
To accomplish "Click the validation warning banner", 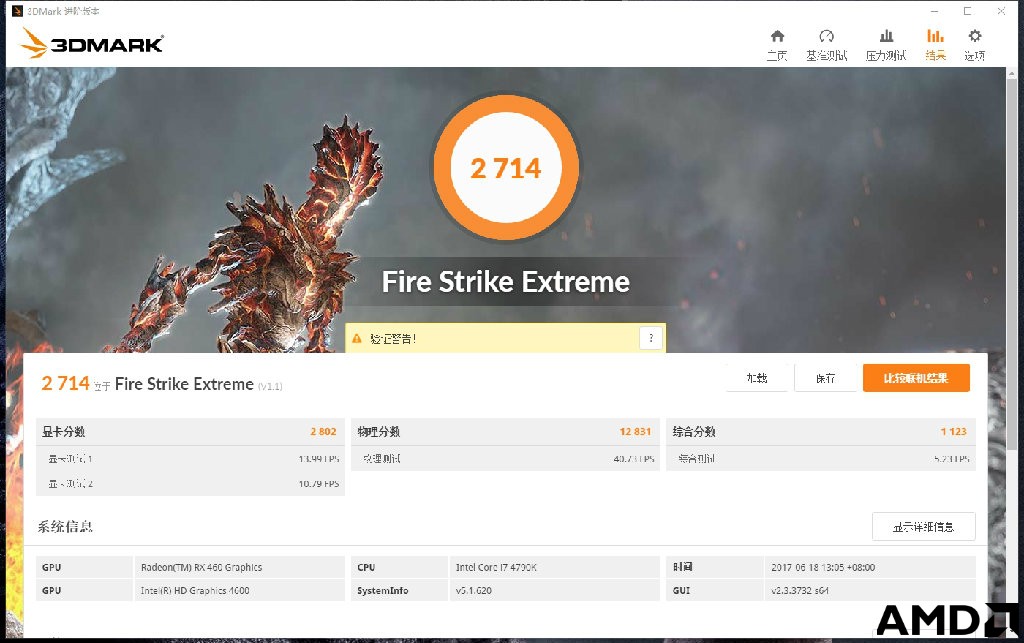I will [x=505, y=338].
